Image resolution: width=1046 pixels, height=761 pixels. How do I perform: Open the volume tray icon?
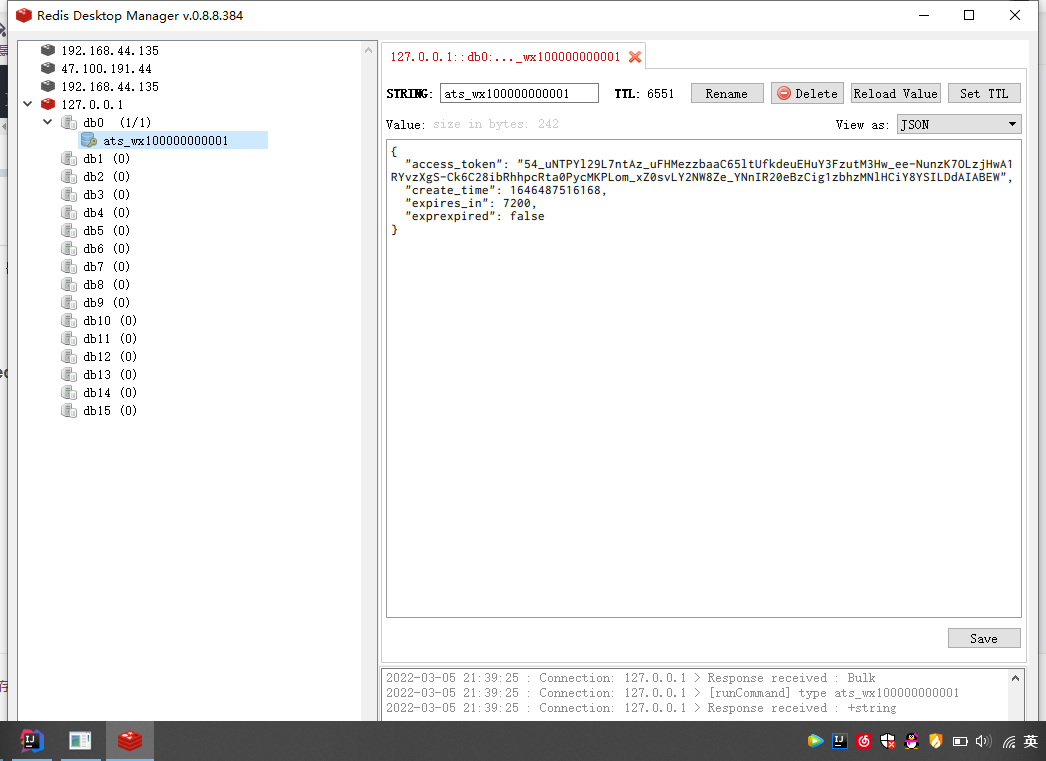coord(983,741)
